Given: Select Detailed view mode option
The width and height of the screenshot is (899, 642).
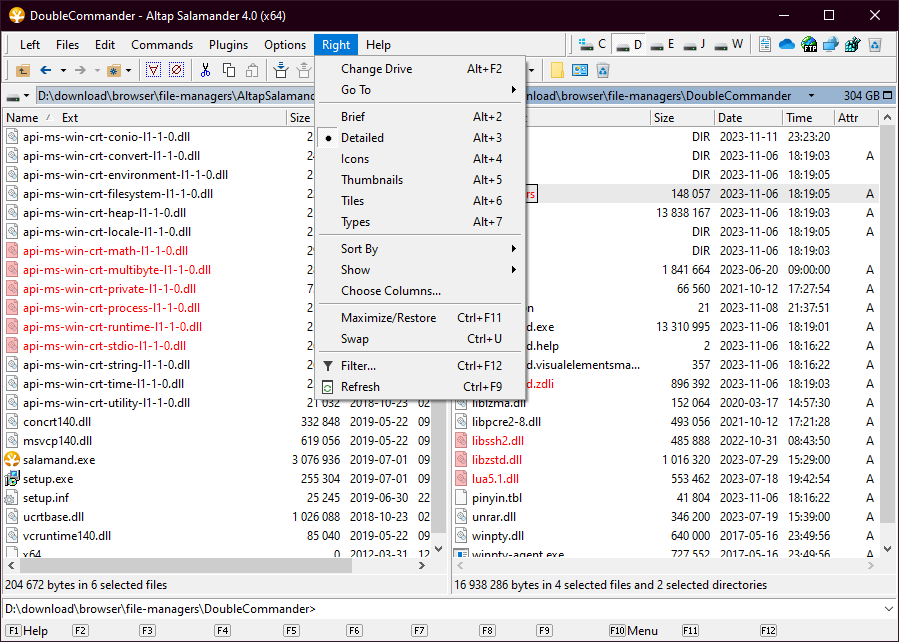Looking at the screenshot, I should pyautogui.click(x=362, y=138).
